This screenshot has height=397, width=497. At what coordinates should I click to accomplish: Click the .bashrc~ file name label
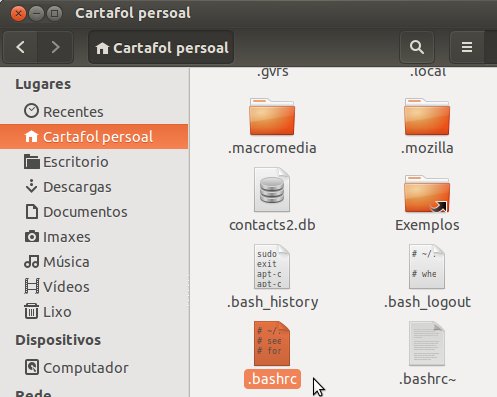point(427,379)
